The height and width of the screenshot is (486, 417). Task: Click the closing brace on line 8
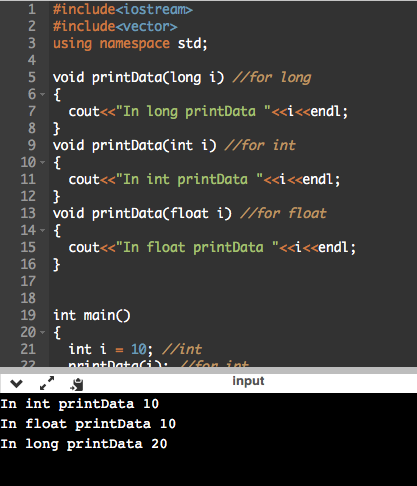point(57,128)
